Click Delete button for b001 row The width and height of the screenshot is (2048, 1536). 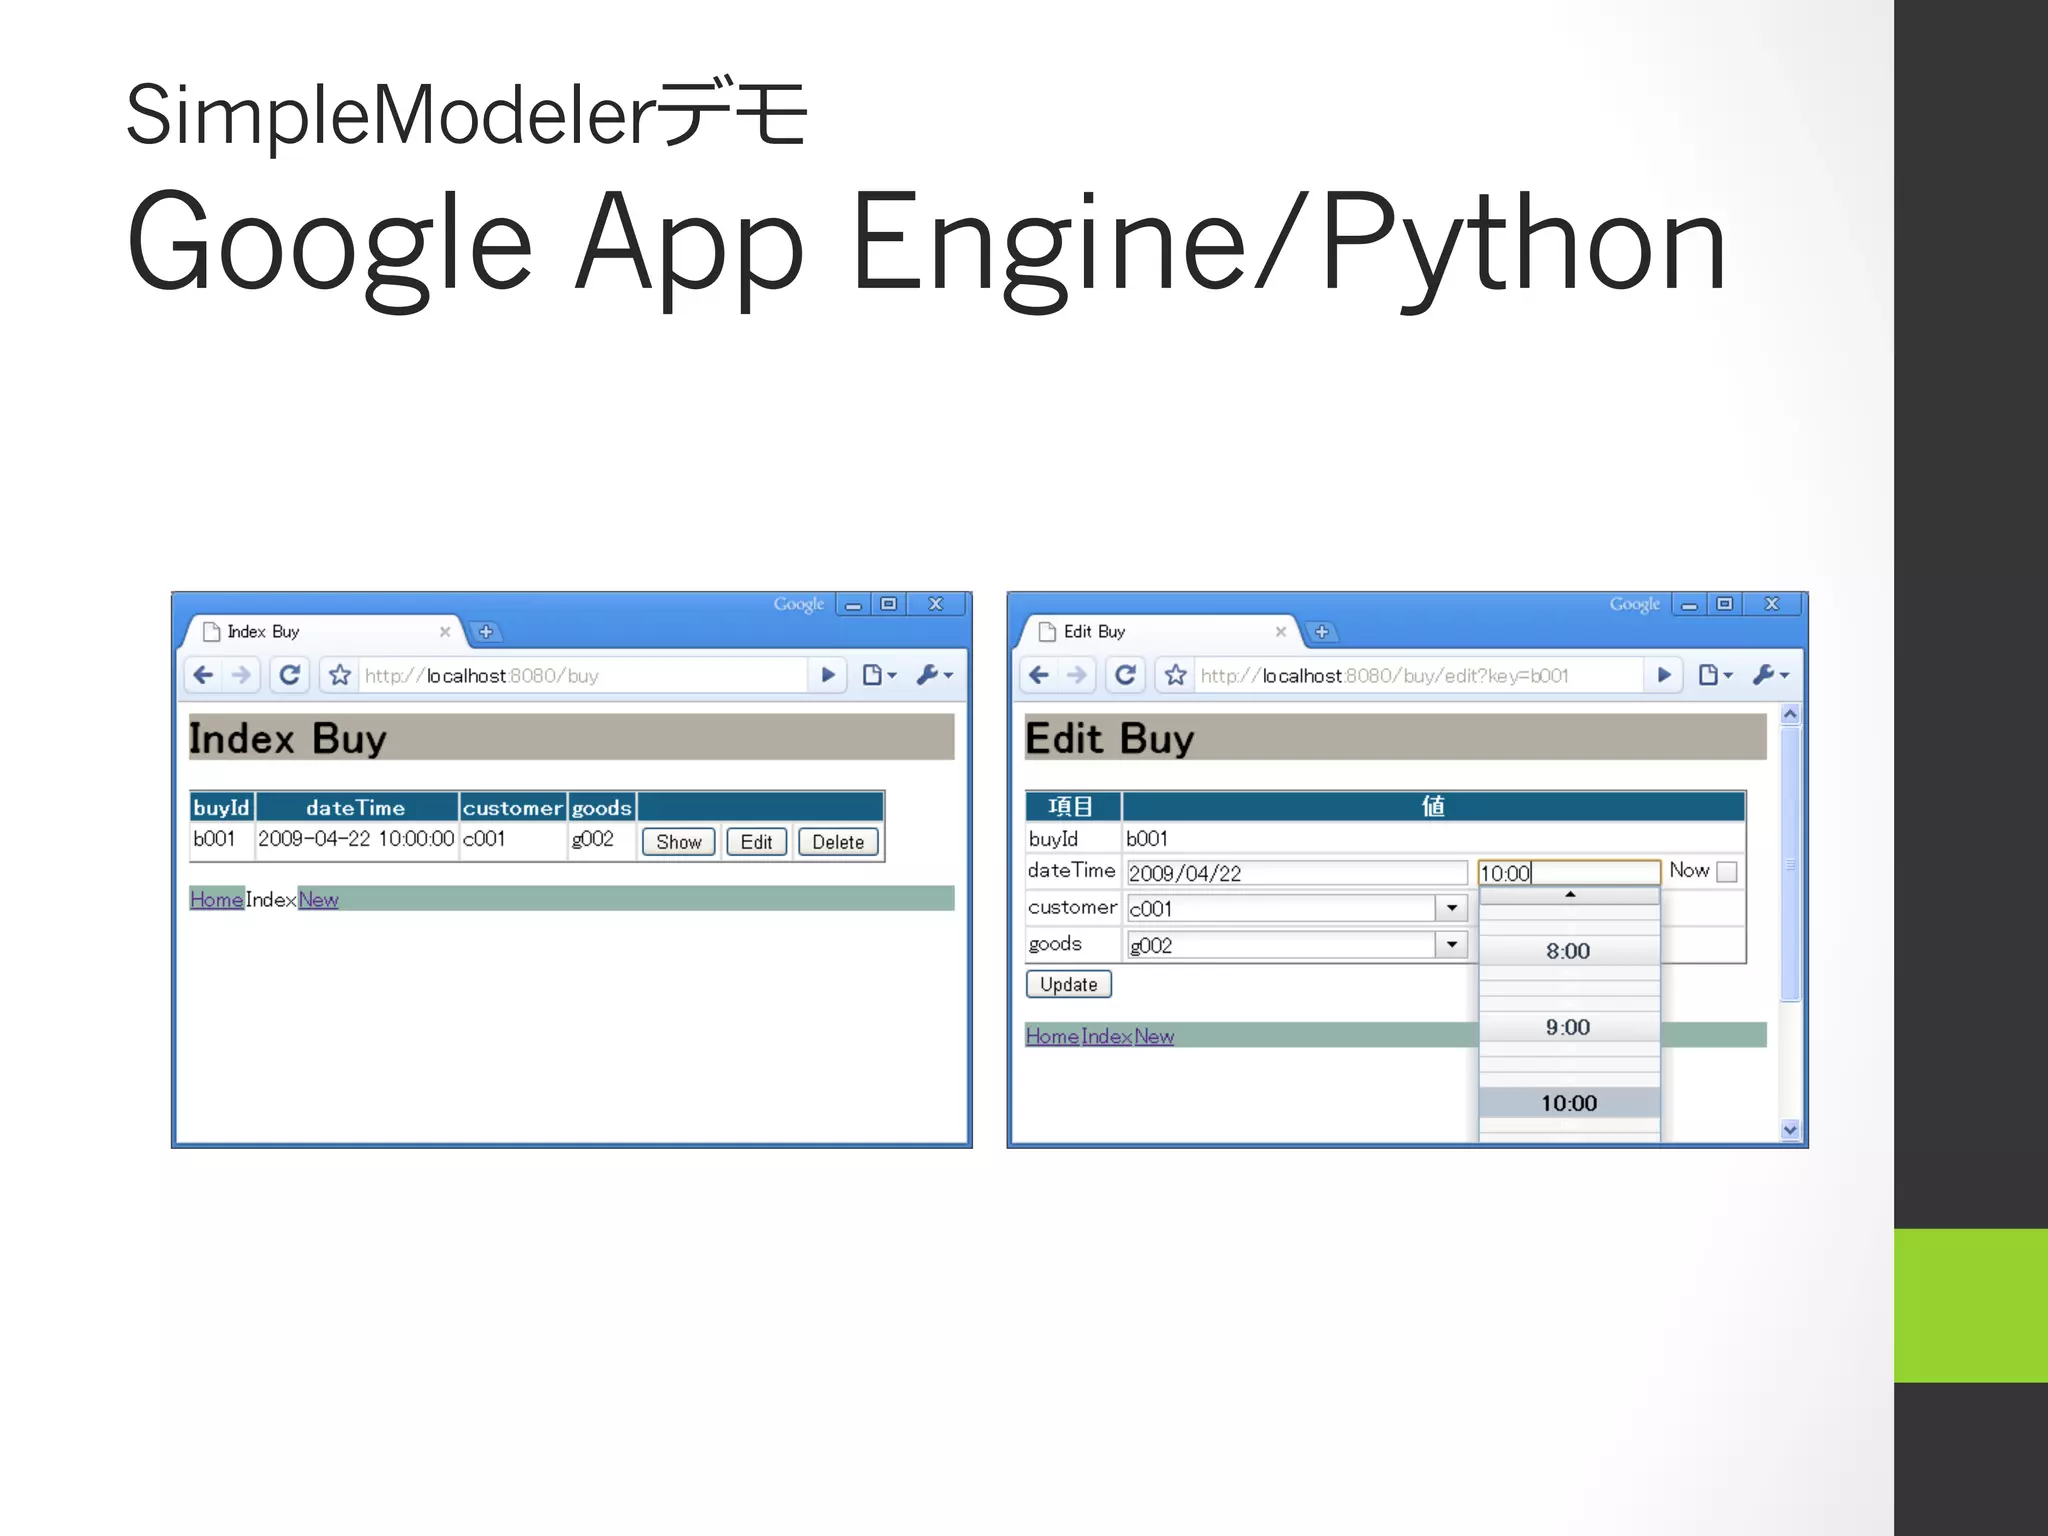[x=838, y=842]
